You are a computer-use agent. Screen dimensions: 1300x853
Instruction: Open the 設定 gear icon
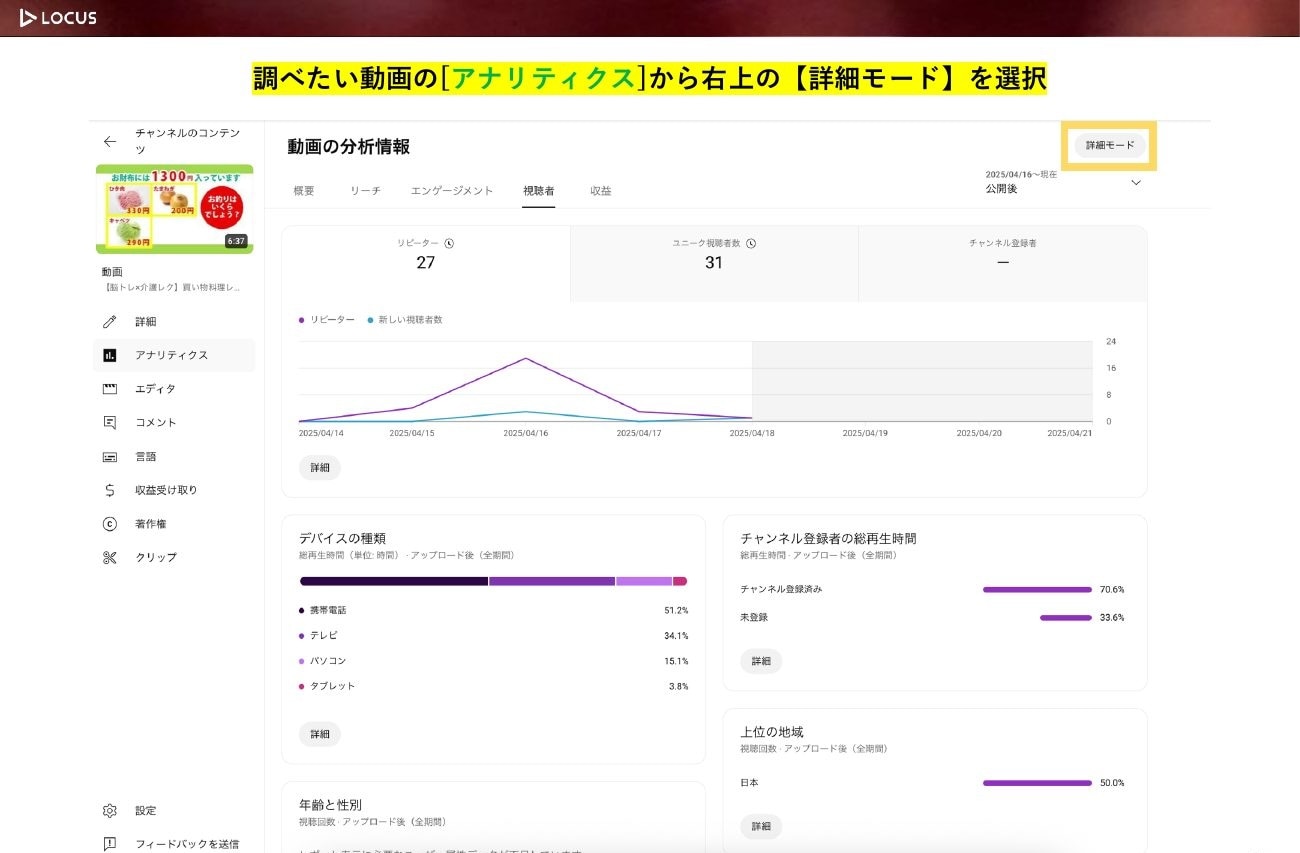(x=110, y=811)
